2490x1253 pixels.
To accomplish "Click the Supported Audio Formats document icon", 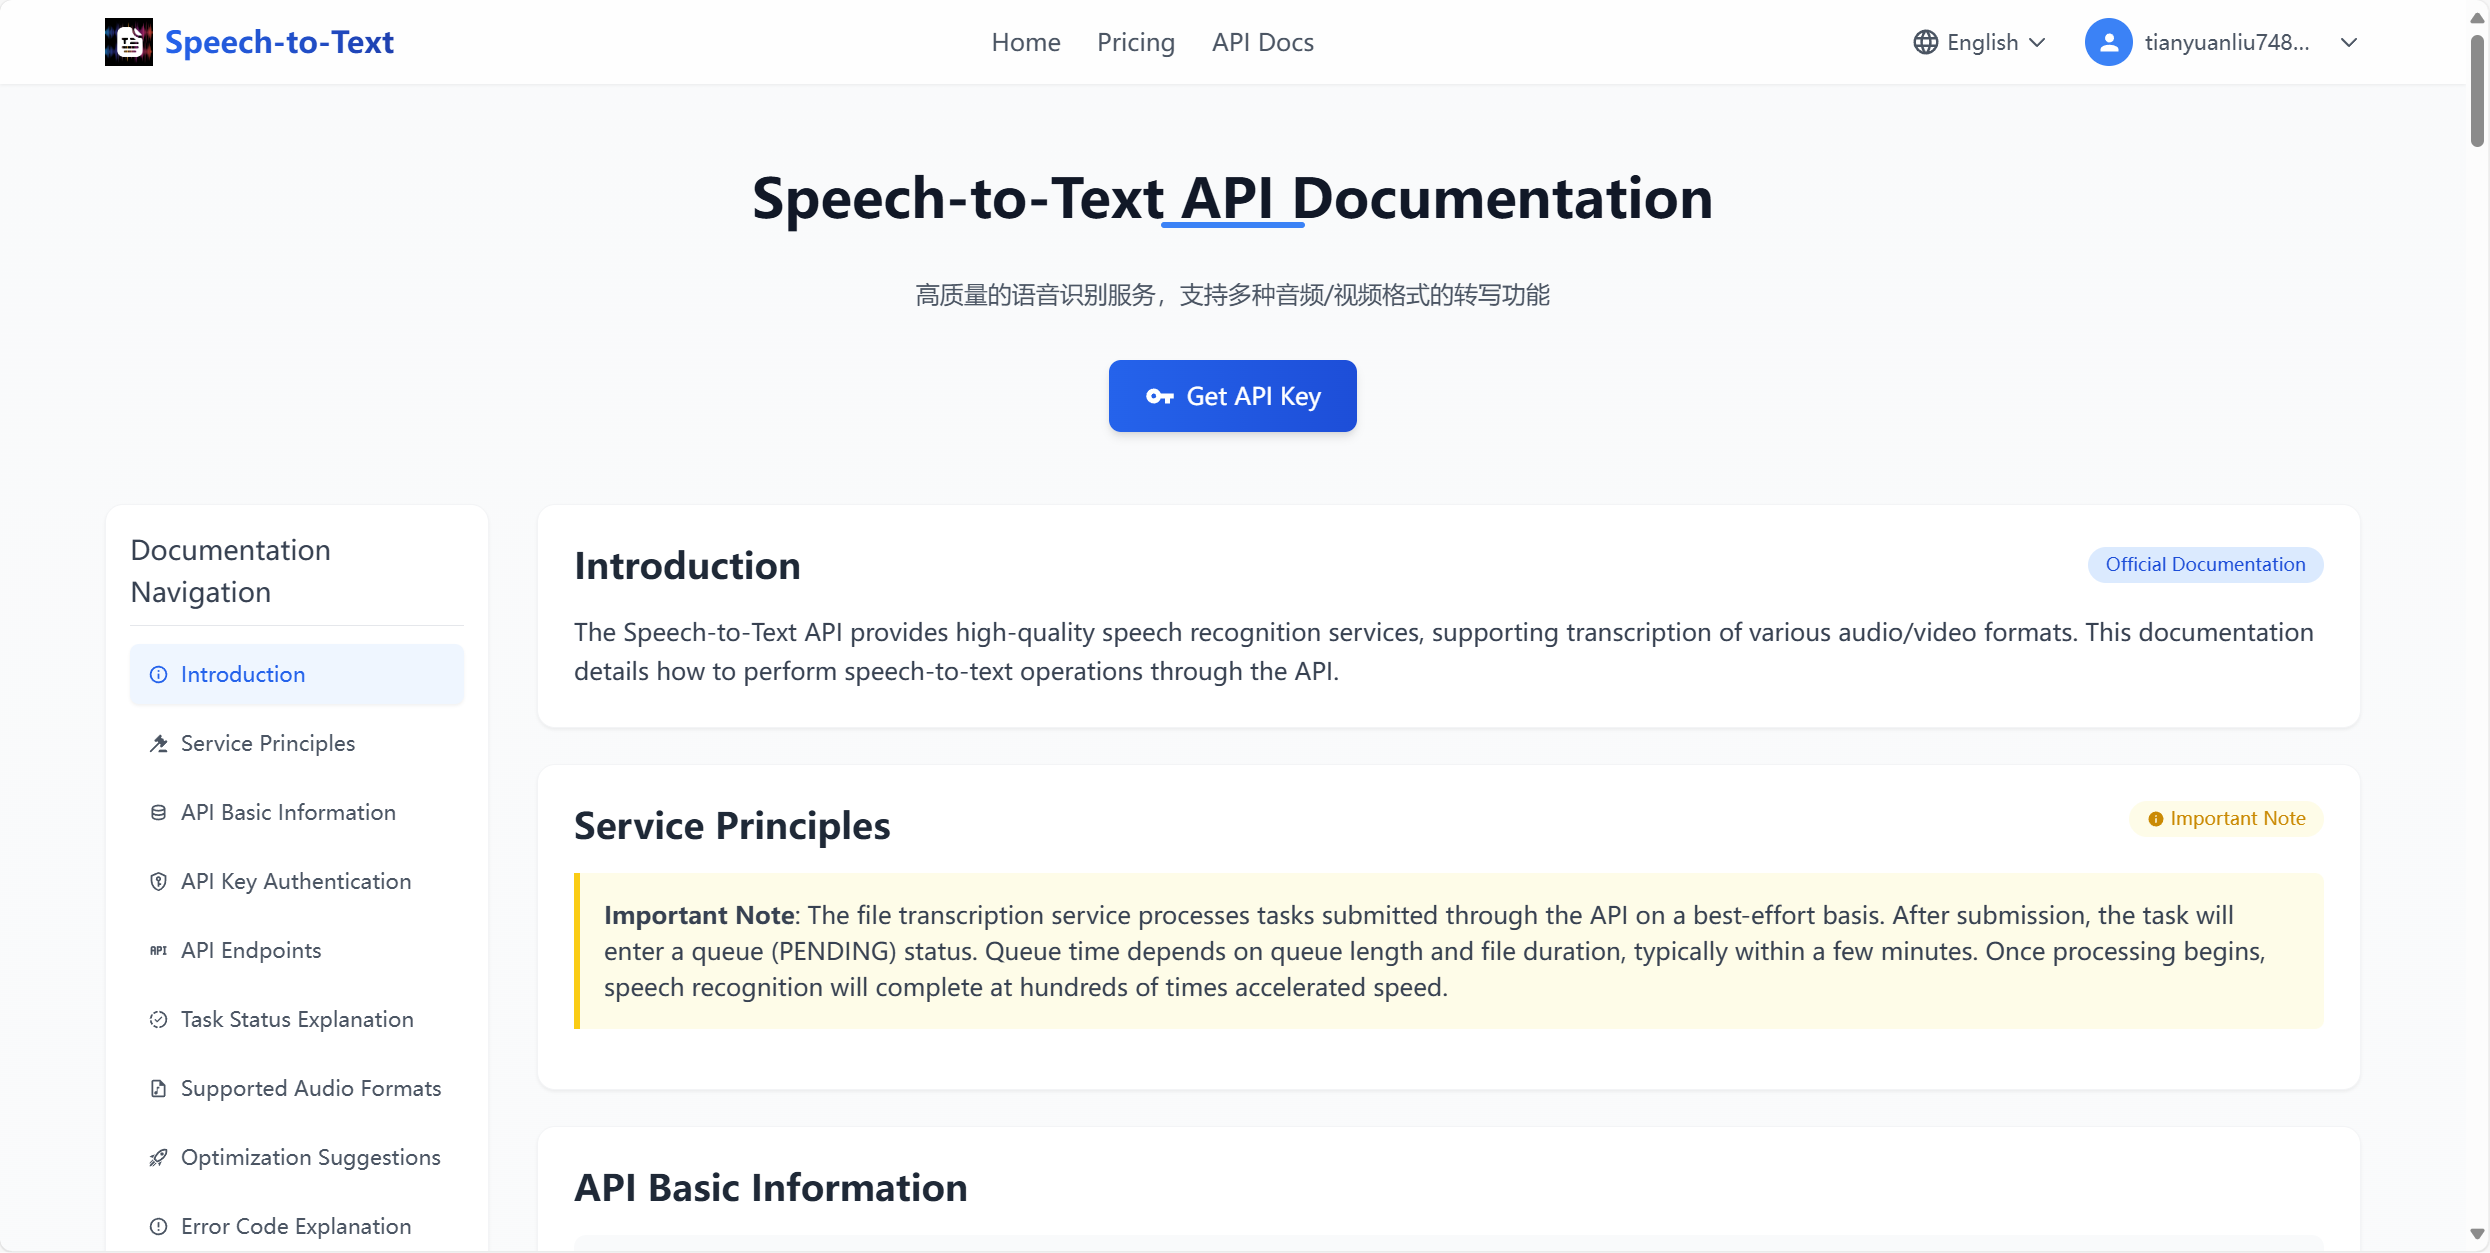I will (159, 1088).
